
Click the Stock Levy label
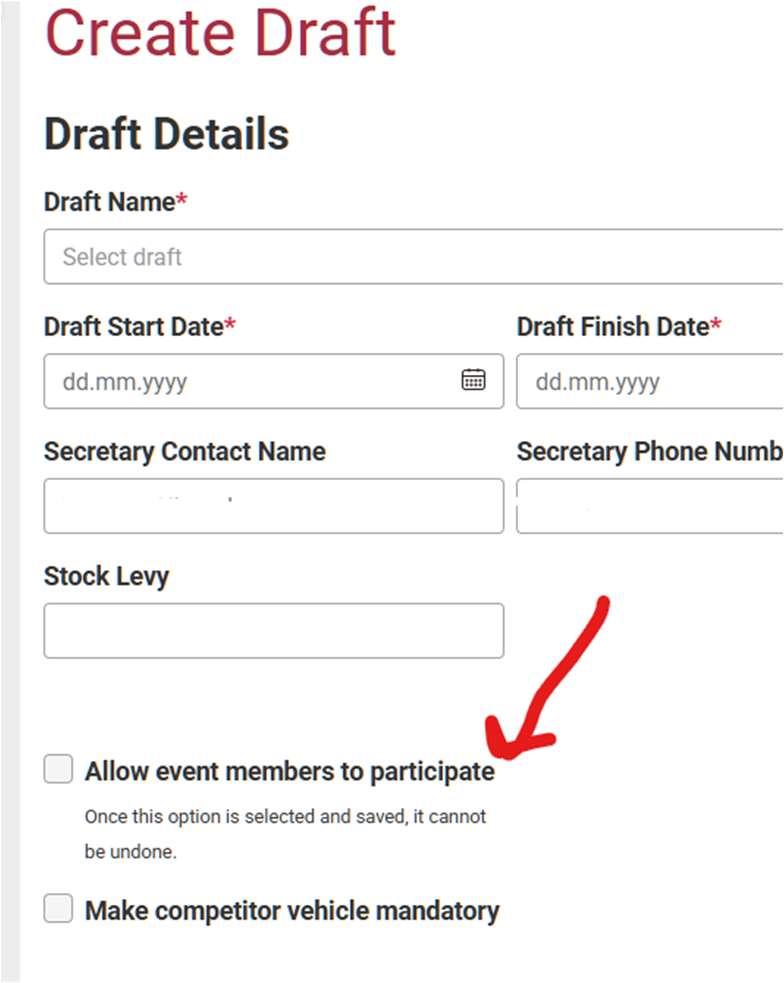[106, 577]
